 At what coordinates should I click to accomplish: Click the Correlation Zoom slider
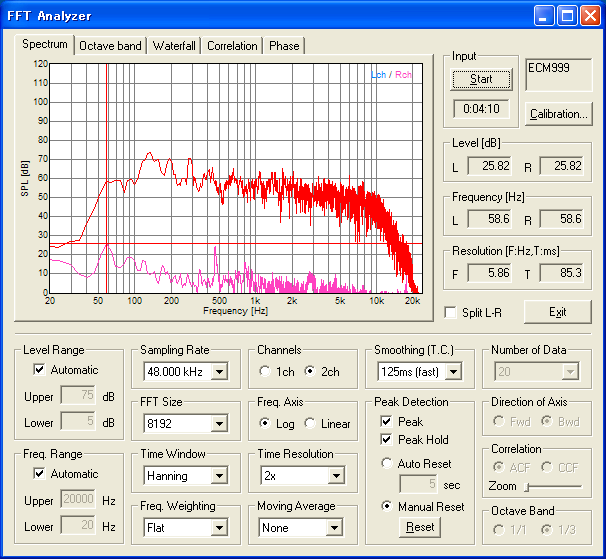point(553,487)
